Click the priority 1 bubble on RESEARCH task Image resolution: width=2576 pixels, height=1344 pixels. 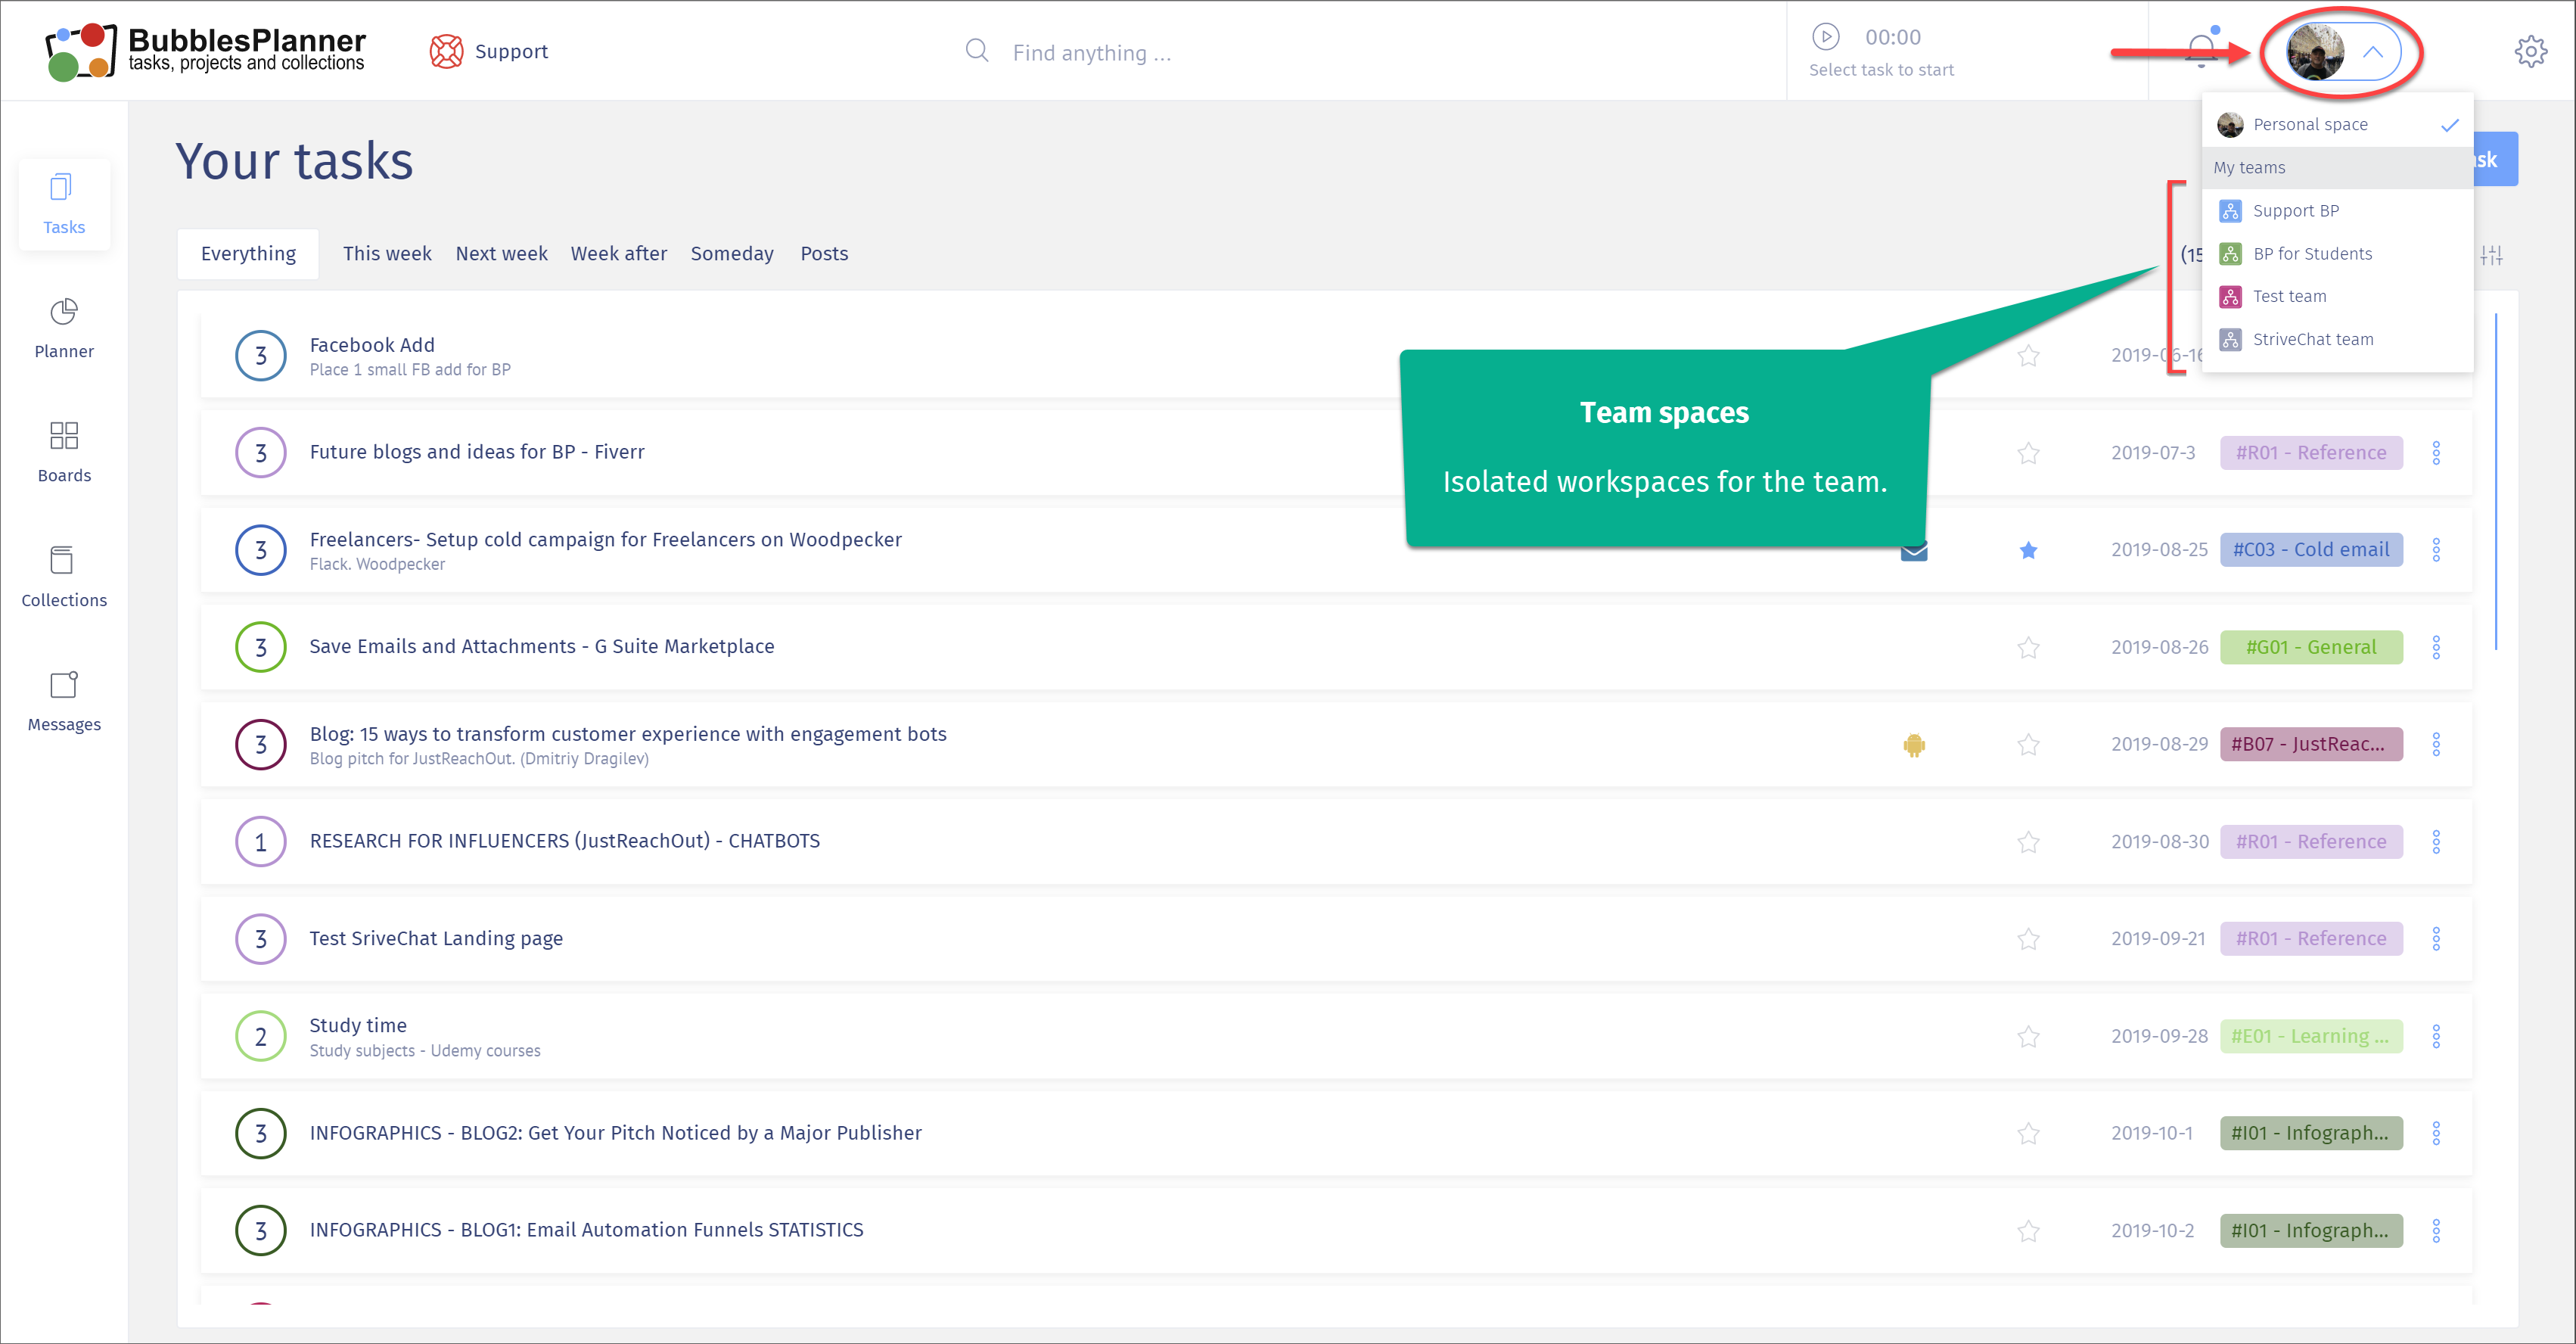tap(261, 842)
